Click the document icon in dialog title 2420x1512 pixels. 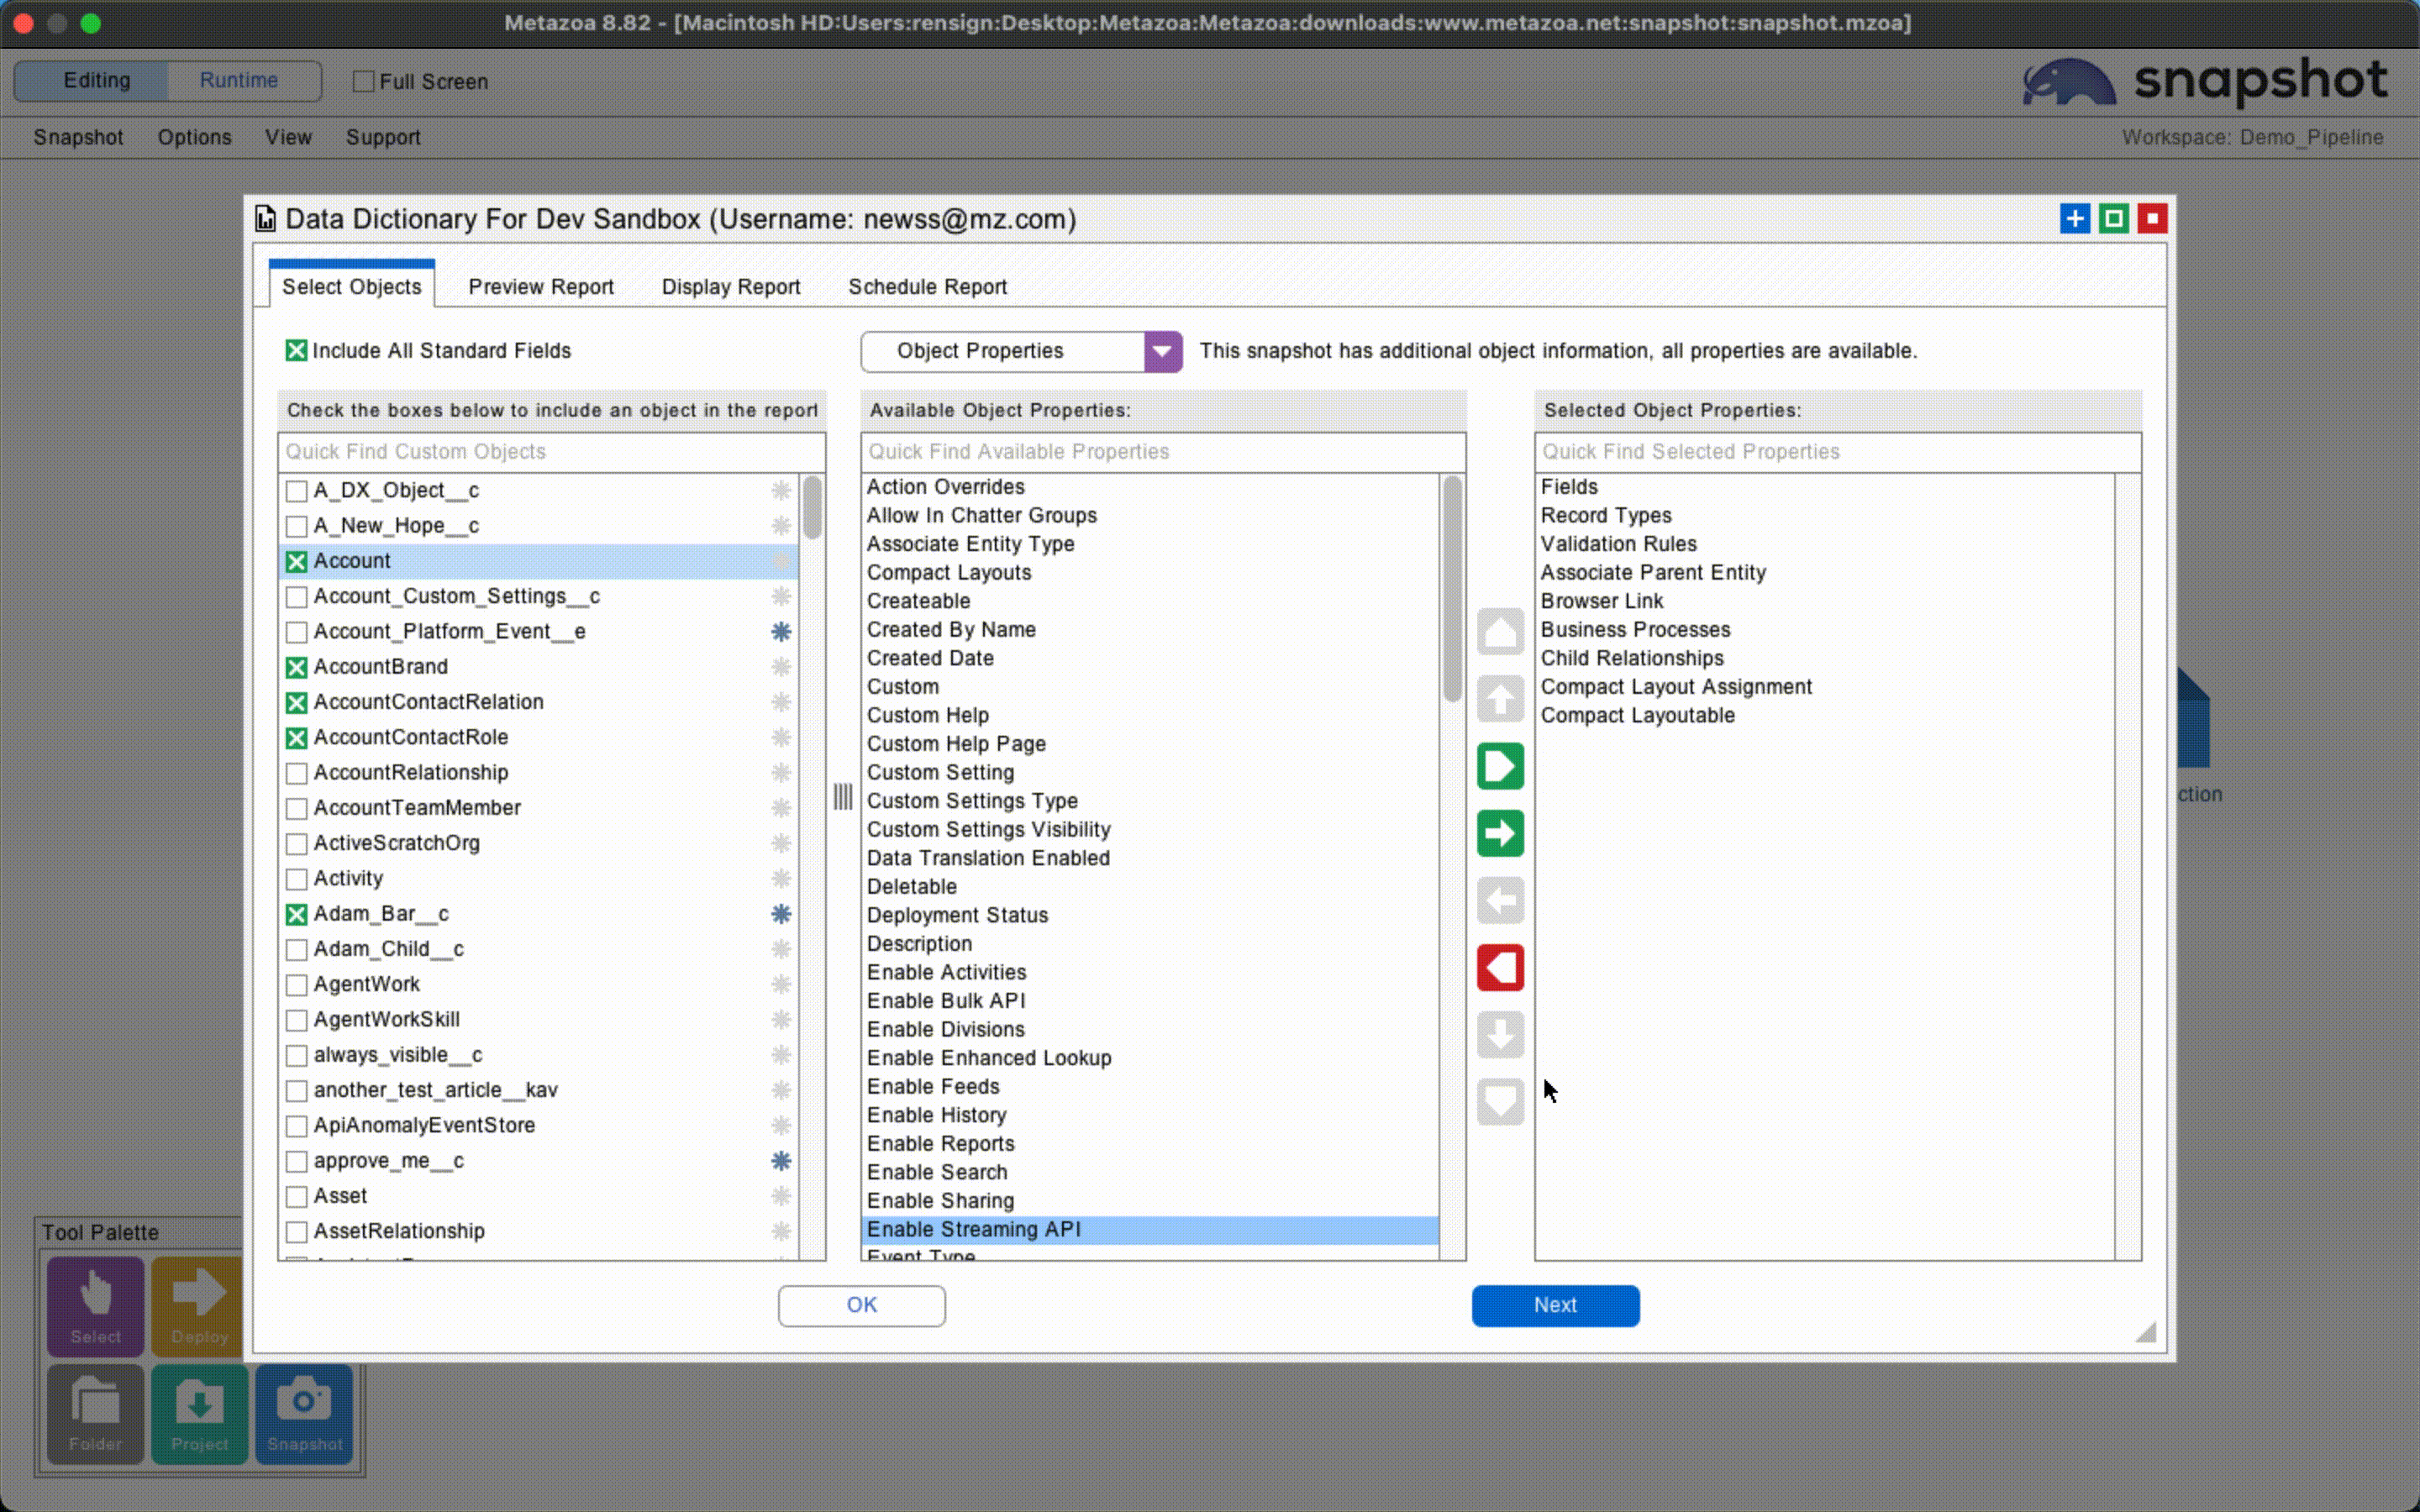[265, 219]
